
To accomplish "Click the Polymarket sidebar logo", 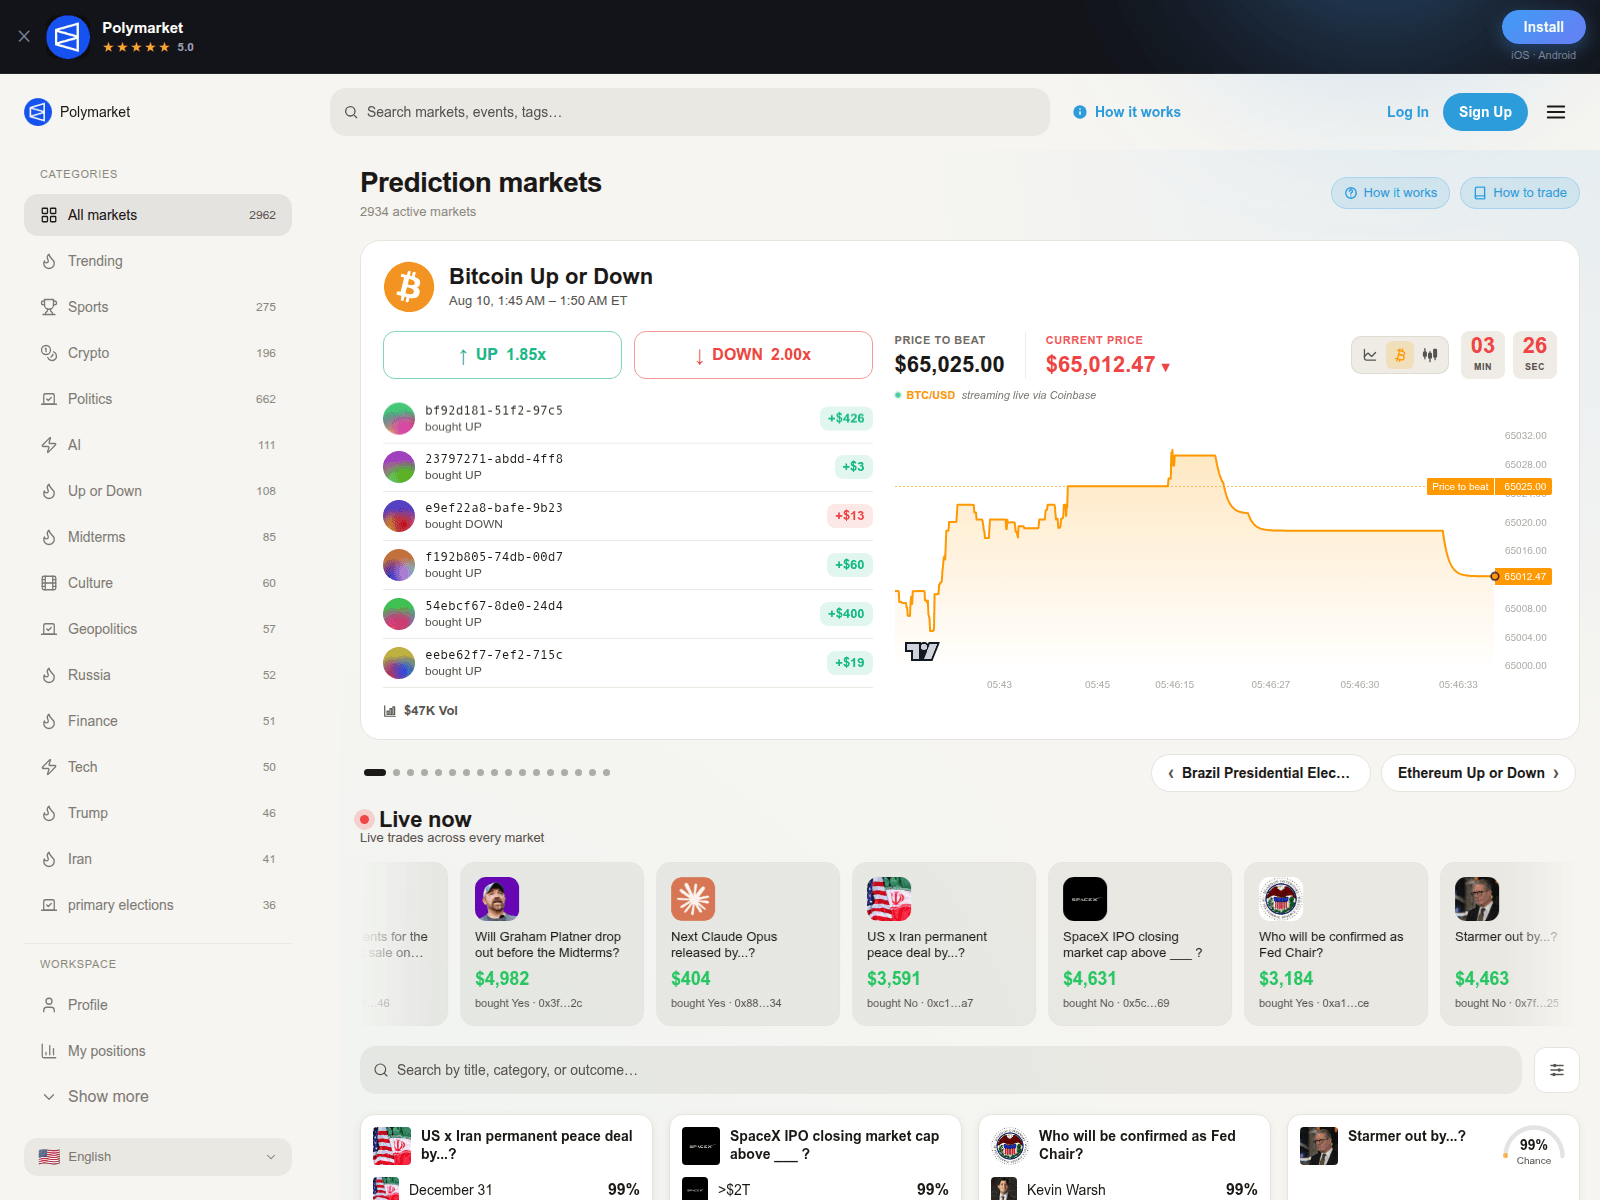I will 78,112.
